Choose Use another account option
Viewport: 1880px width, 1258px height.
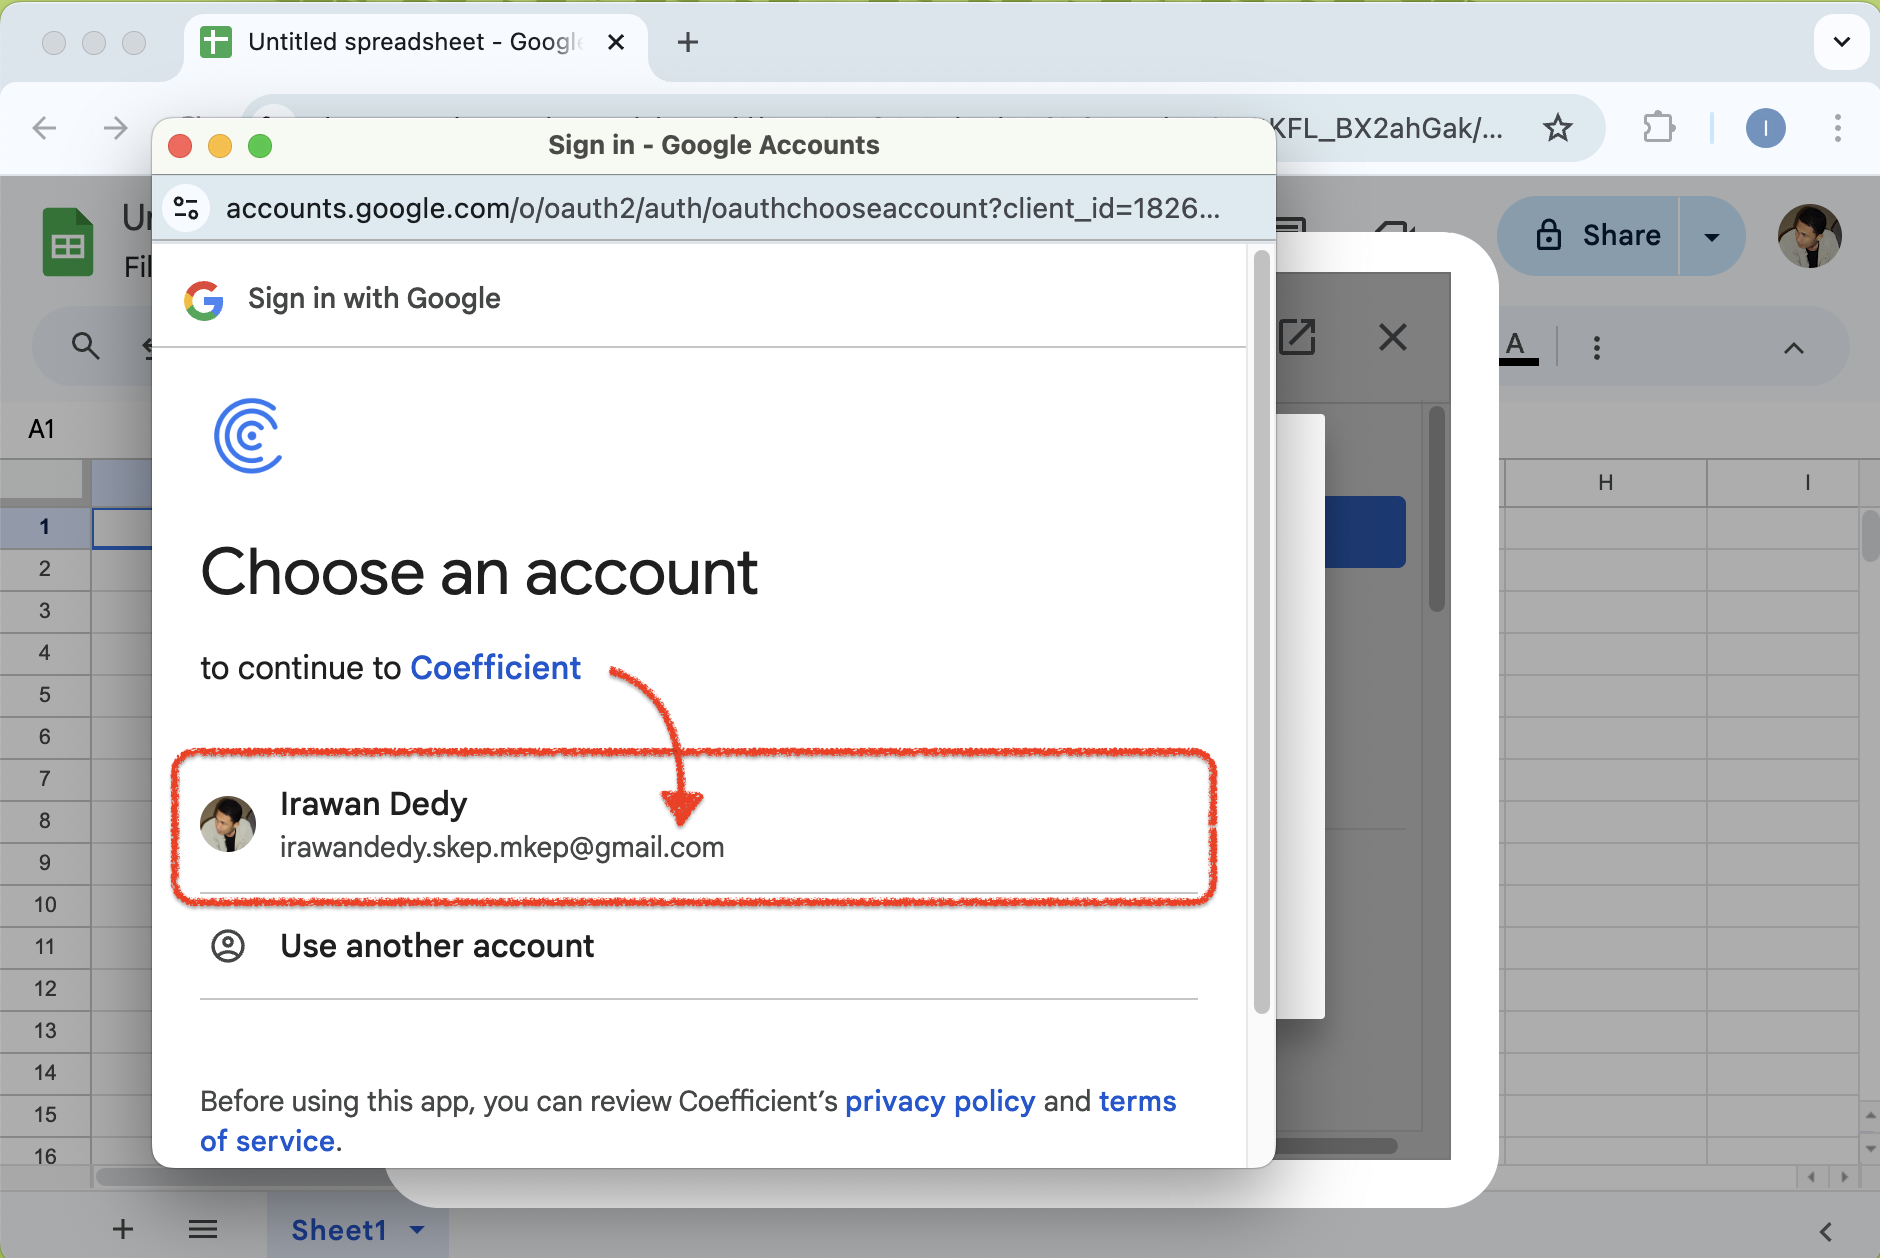(699, 946)
